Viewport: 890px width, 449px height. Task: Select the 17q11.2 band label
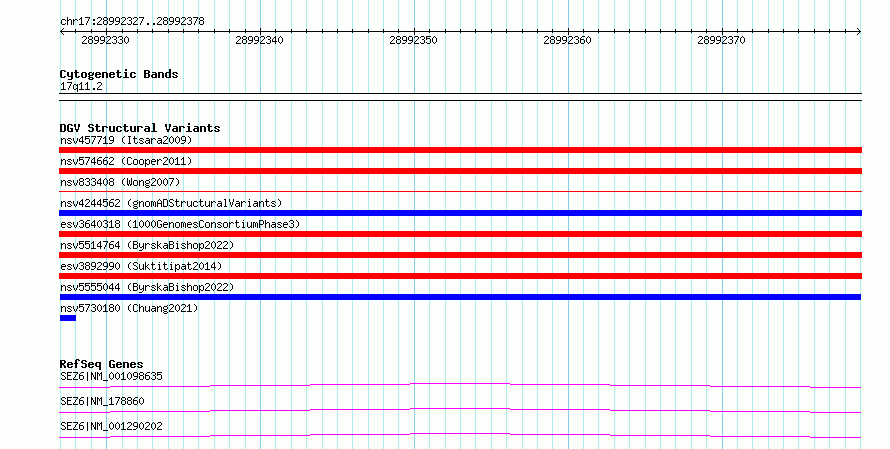click(x=81, y=87)
